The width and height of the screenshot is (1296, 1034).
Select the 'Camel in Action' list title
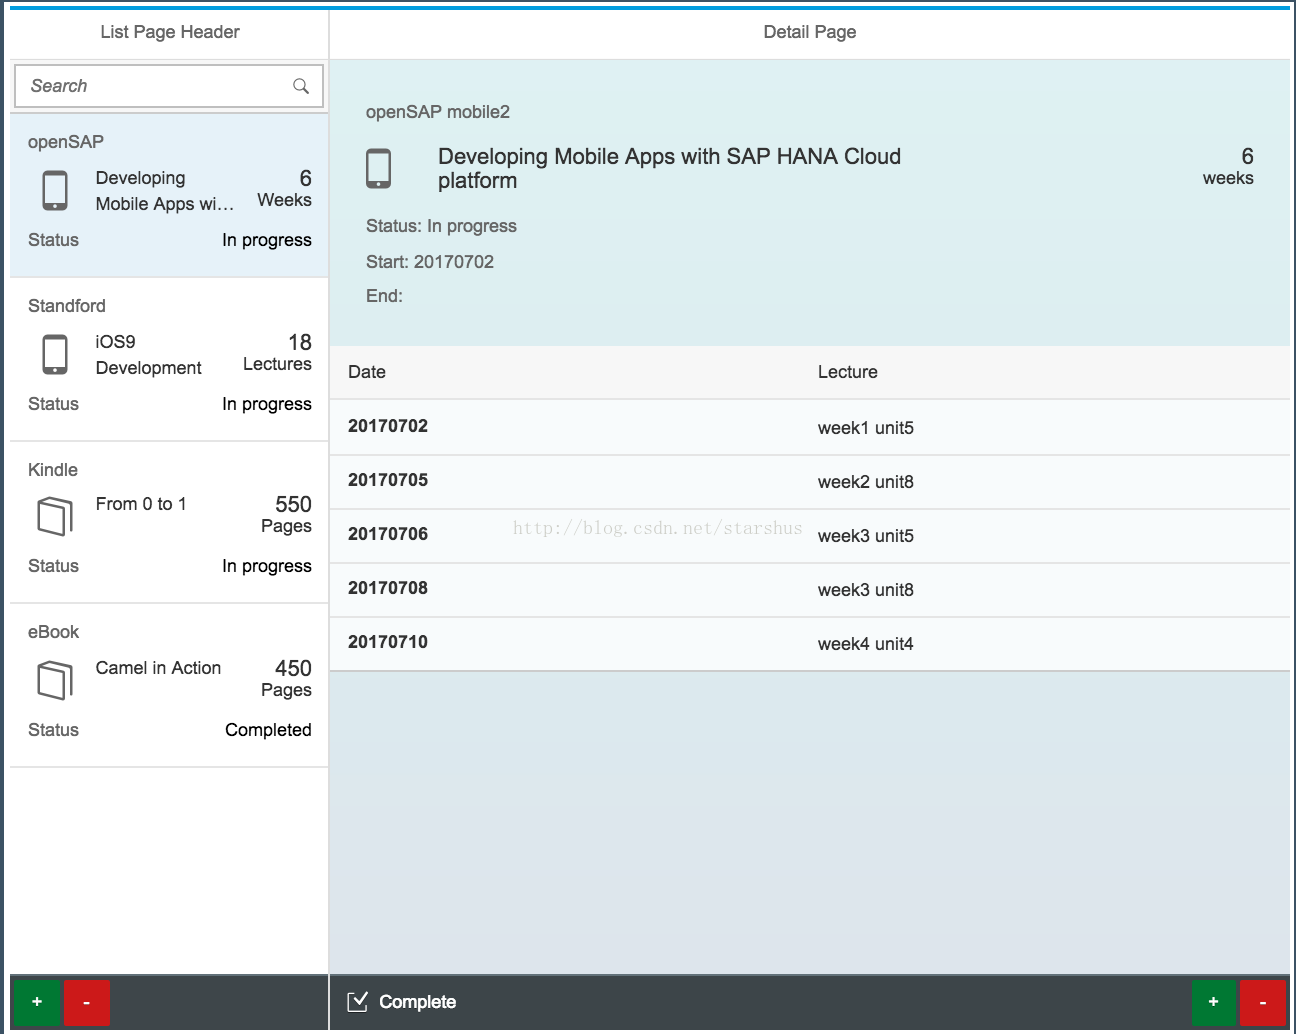158,668
